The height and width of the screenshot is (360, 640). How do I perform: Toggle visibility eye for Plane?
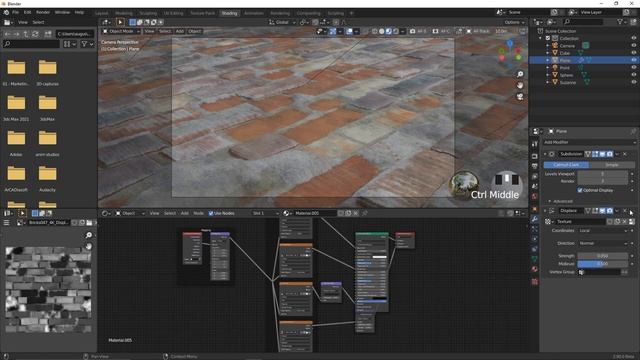coord(633,60)
